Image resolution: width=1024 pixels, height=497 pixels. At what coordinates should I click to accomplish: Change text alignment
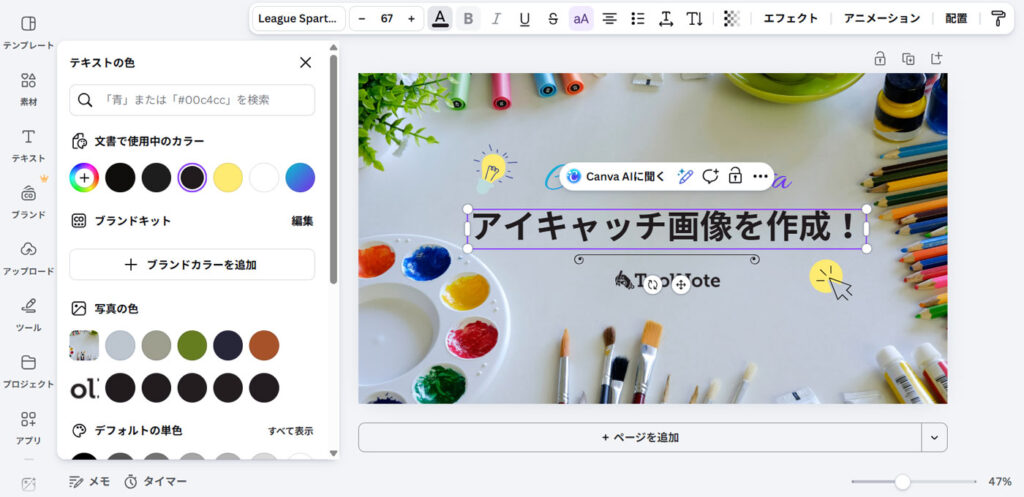click(609, 18)
